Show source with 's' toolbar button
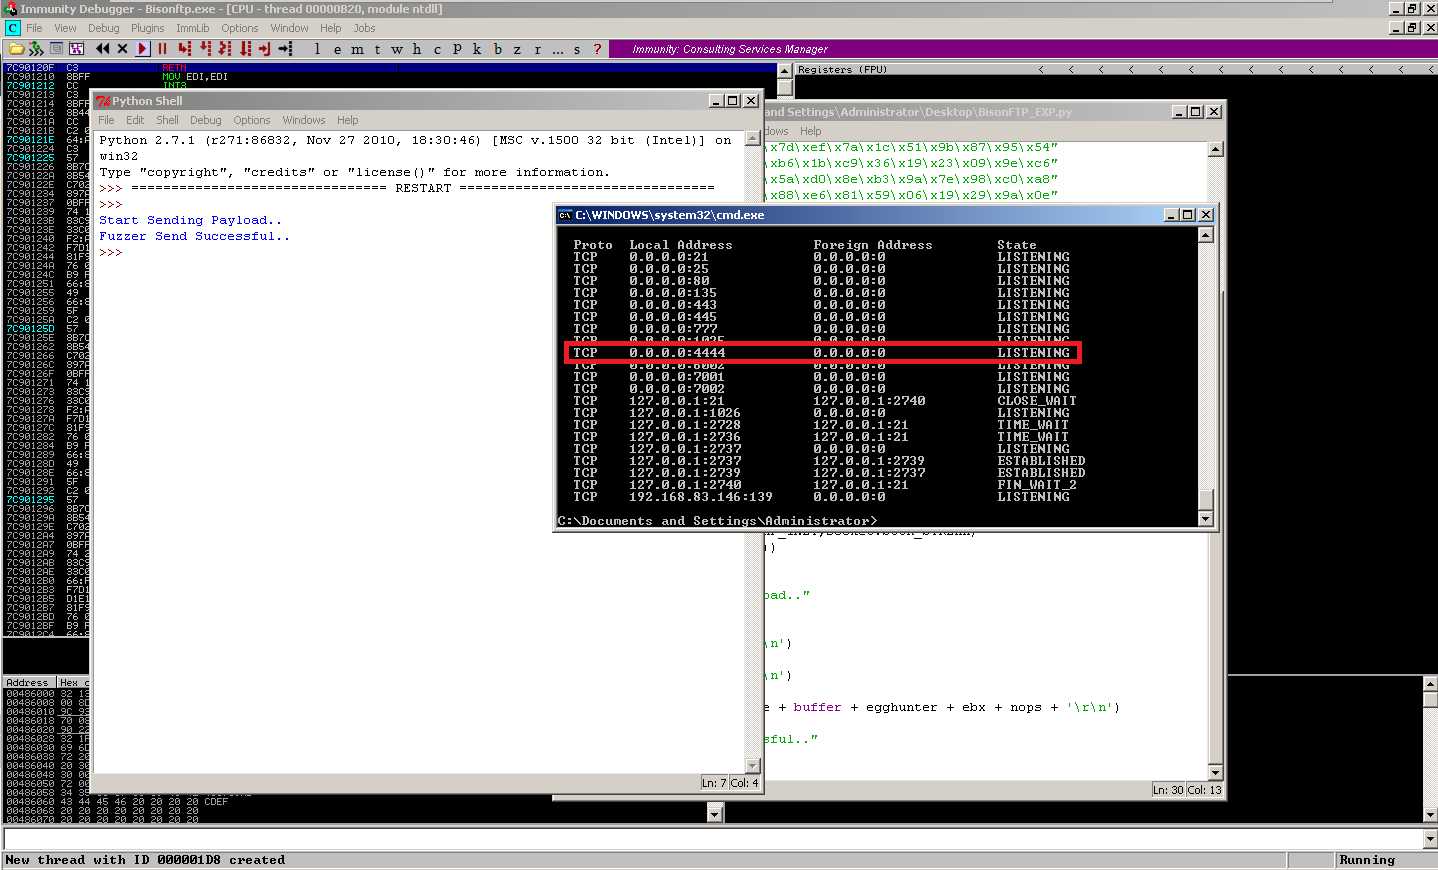 click(577, 48)
